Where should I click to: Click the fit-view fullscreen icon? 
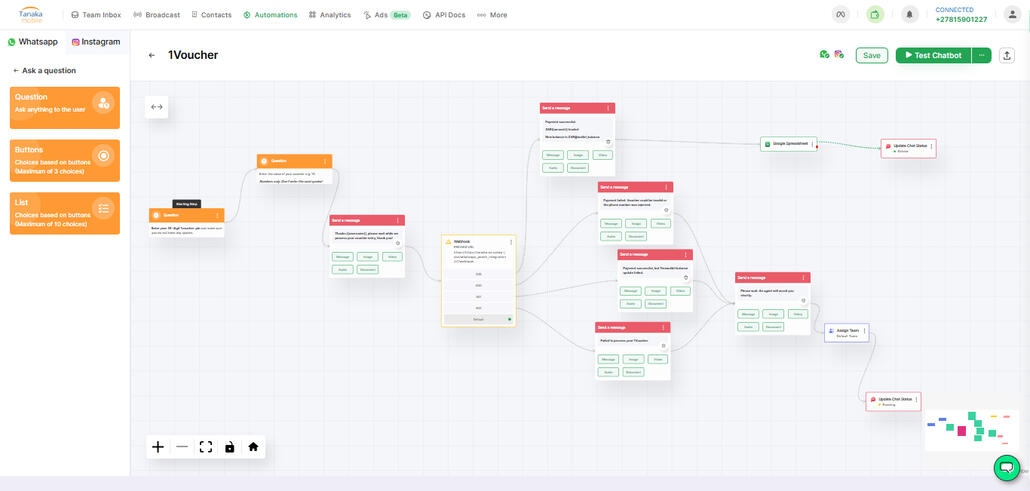206,447
